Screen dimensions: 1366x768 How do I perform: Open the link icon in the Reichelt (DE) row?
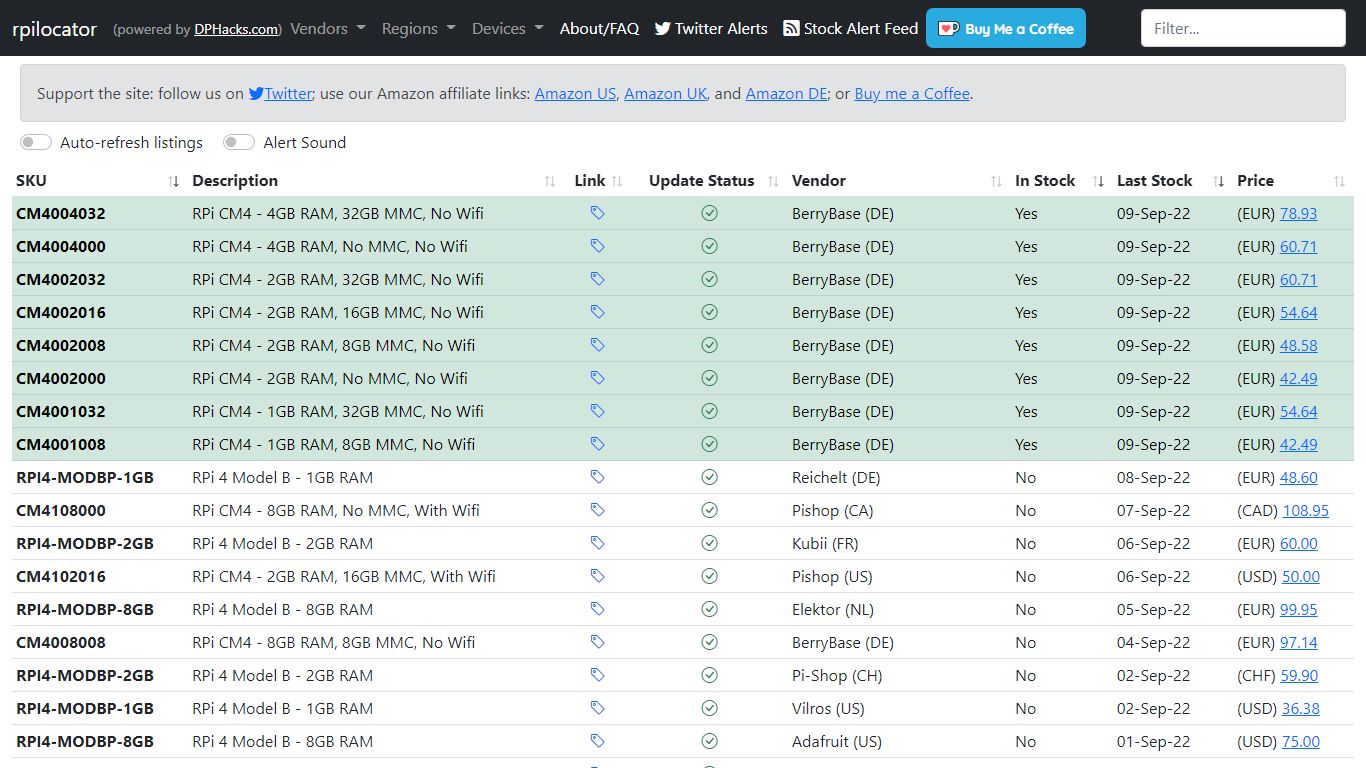pos(597,477)
